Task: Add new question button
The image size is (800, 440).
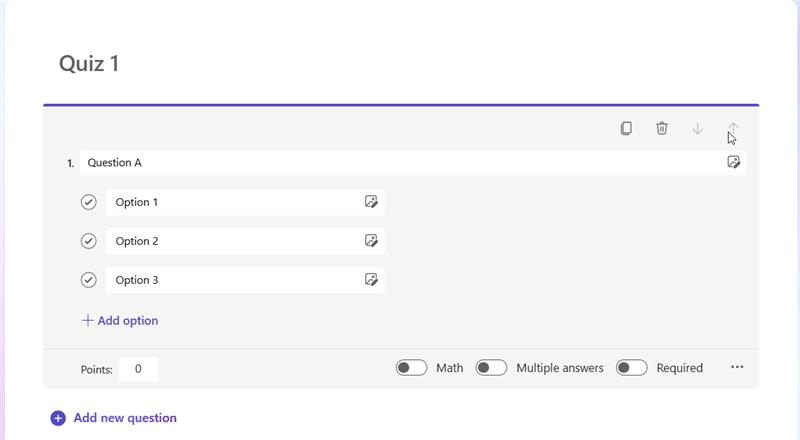Action: click(114, 418)
